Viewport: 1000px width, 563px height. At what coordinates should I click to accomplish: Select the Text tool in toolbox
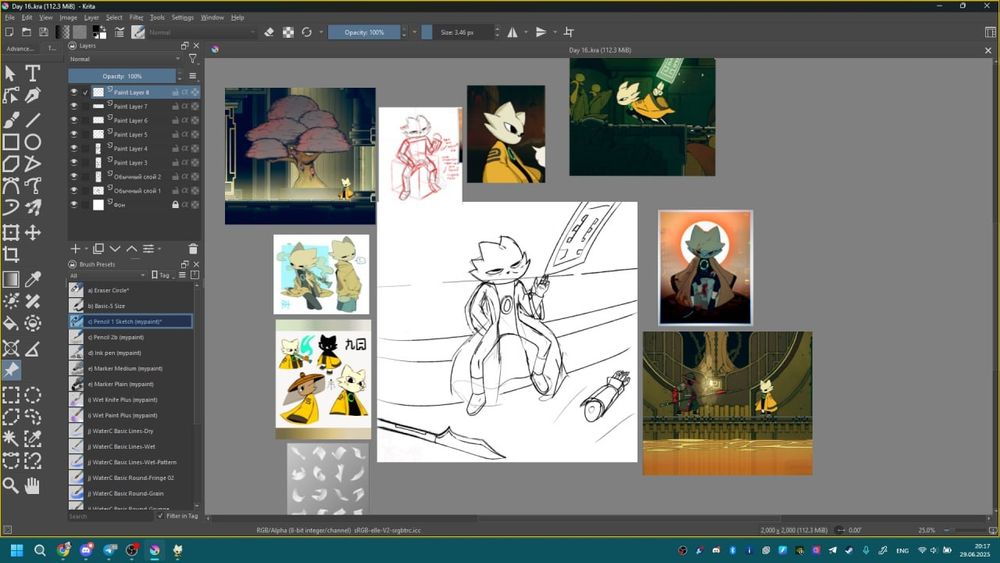33,73
